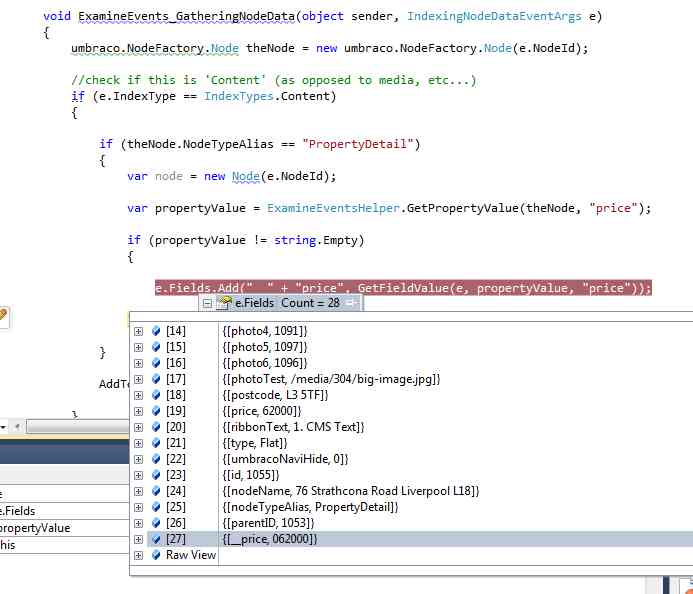Click the editor horizontal scrollbar left arrow
The height and width of the screenshot is (594, 693).
click(x=17, y=427)
